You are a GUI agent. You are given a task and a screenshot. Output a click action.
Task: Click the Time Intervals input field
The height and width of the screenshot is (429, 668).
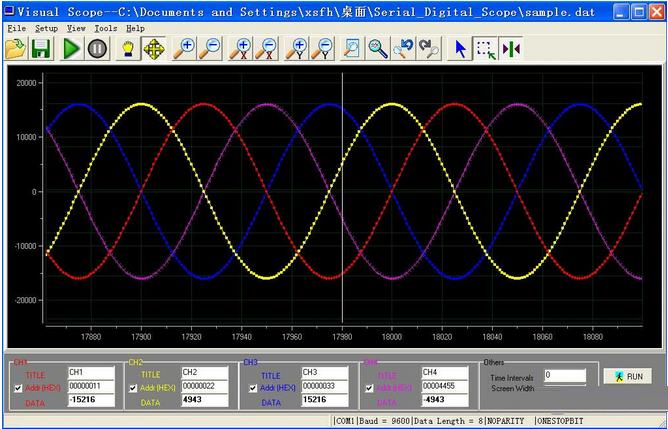(x=564, y=375)
